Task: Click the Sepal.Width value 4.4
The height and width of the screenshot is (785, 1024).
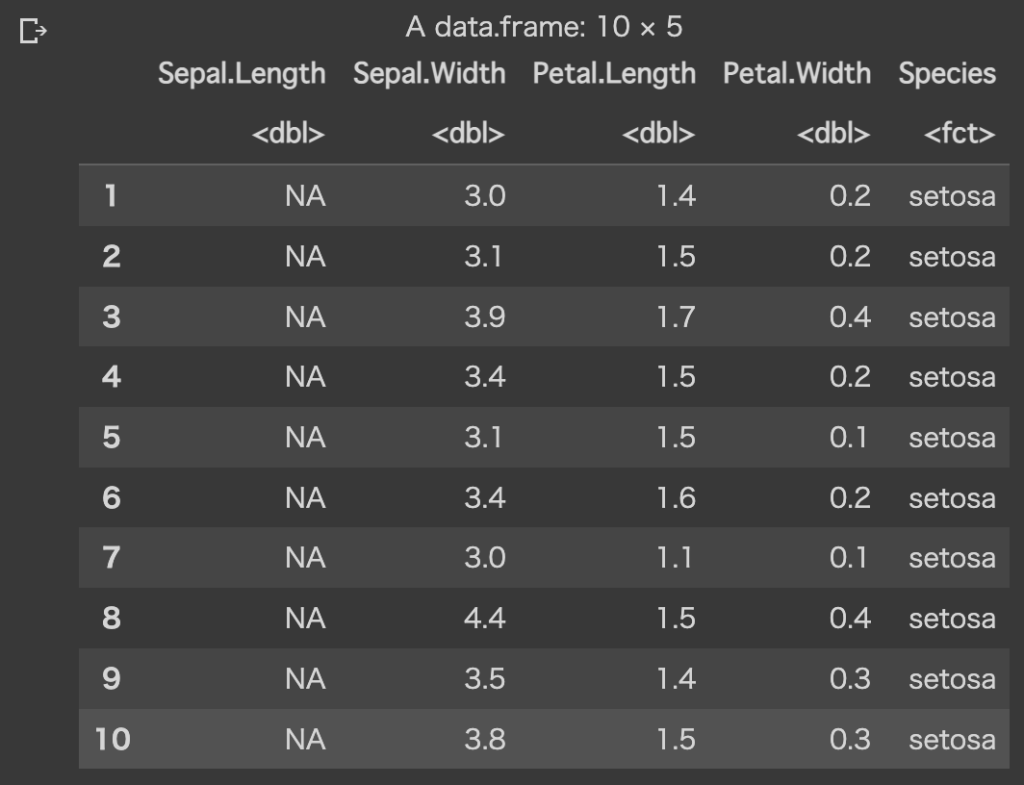Action: [485, 619]
